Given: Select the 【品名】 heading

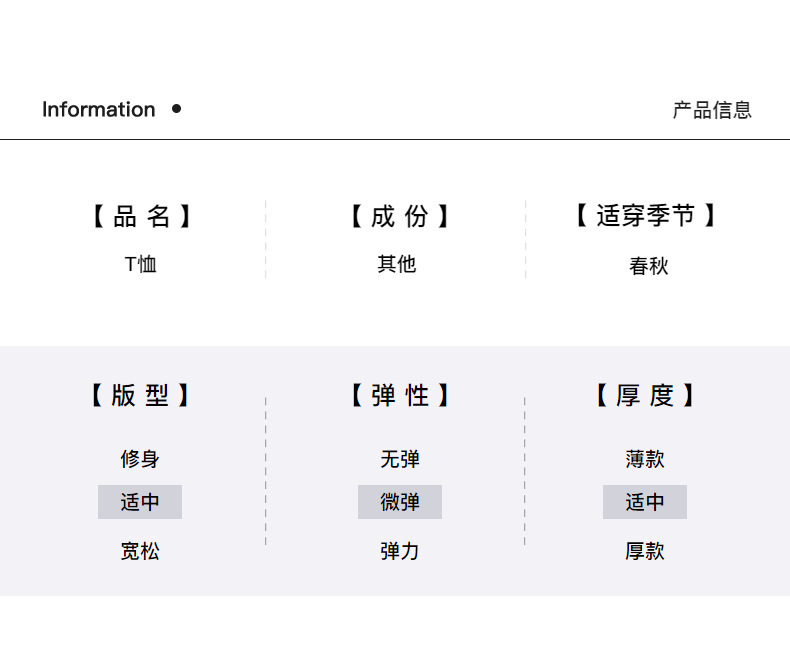Looking at the screenshot, I should (141, 216).
